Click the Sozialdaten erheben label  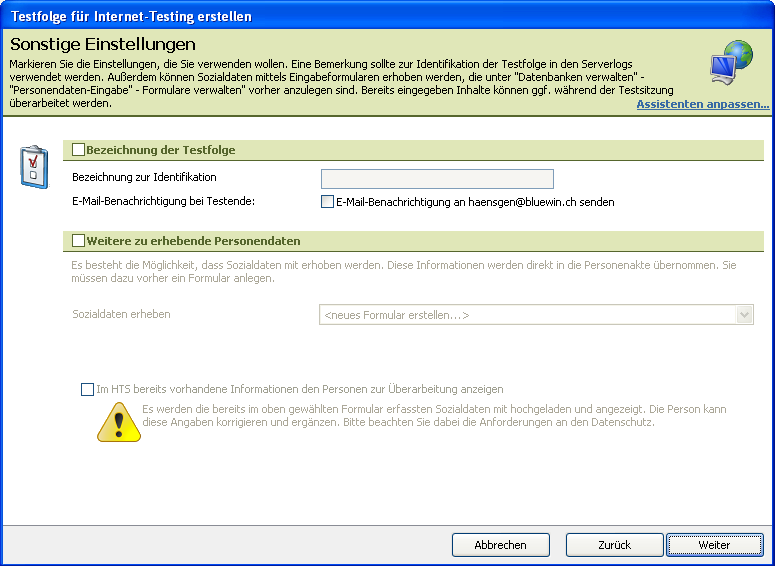coord(121,314)
